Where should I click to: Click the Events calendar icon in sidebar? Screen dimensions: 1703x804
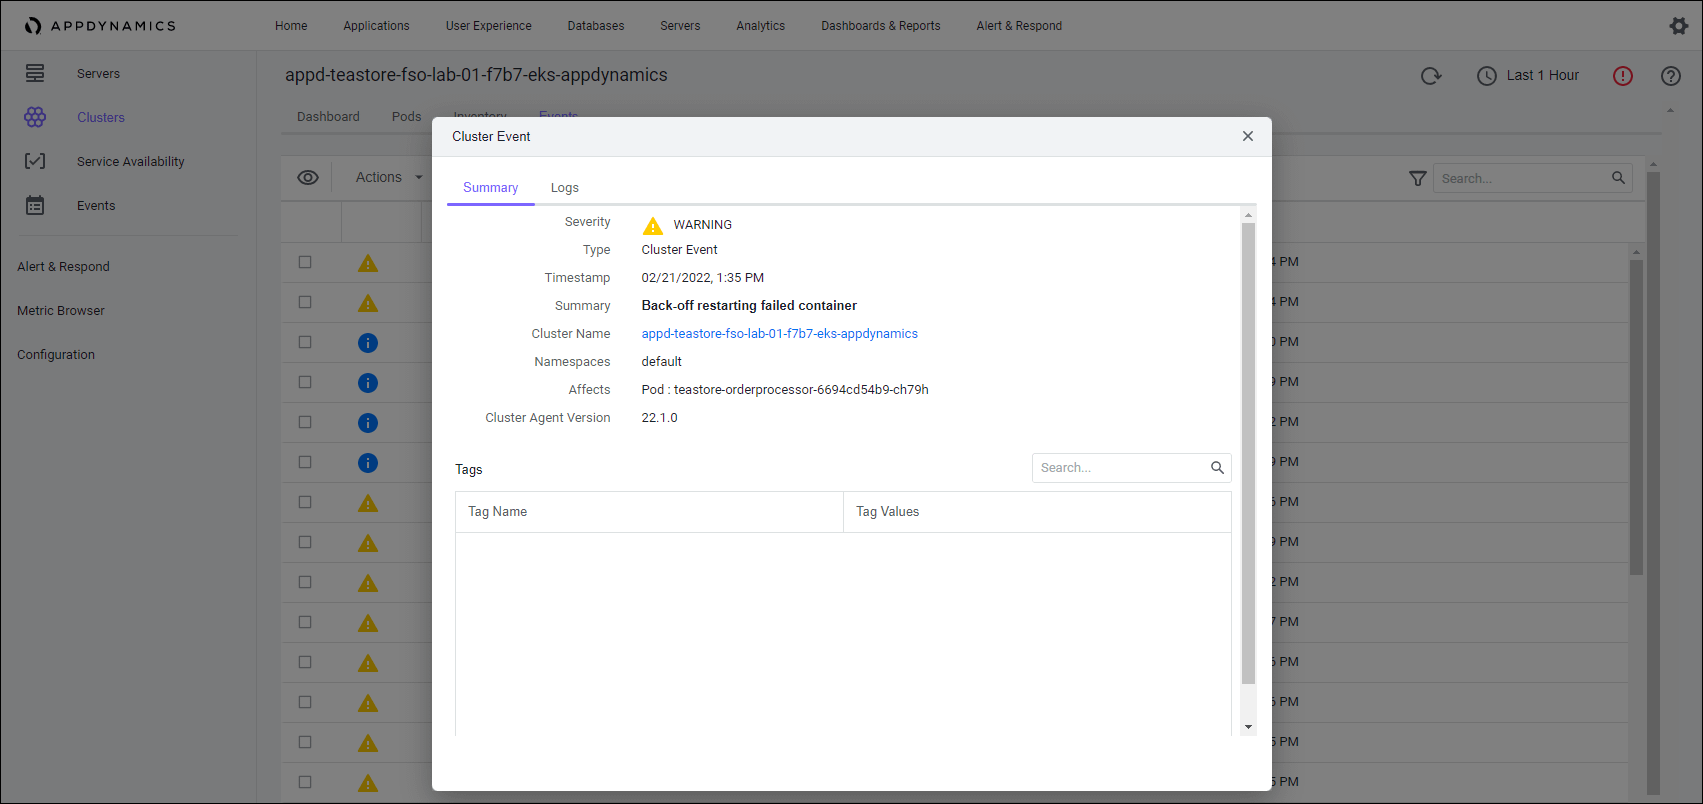click(x=35, y=206)
